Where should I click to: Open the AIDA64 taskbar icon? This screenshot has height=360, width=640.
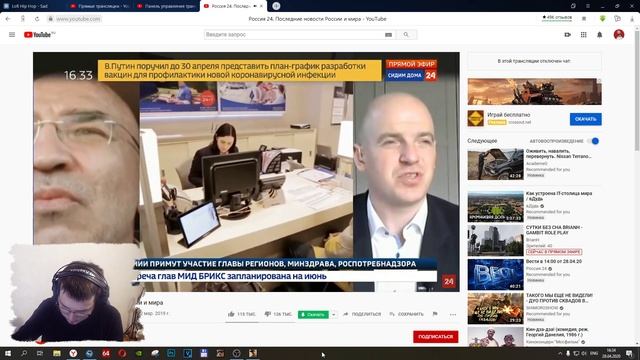[x=106, y=353]
